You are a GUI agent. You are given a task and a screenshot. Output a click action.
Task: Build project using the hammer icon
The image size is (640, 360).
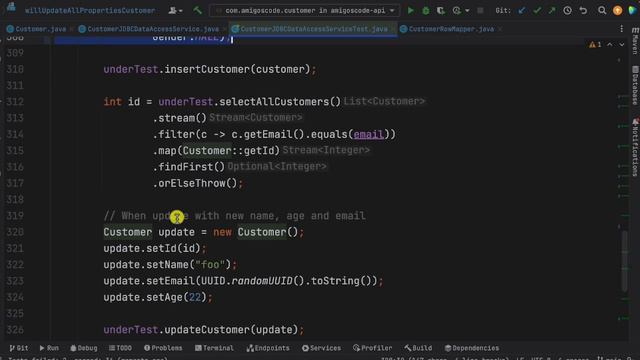tap(198, 11)
